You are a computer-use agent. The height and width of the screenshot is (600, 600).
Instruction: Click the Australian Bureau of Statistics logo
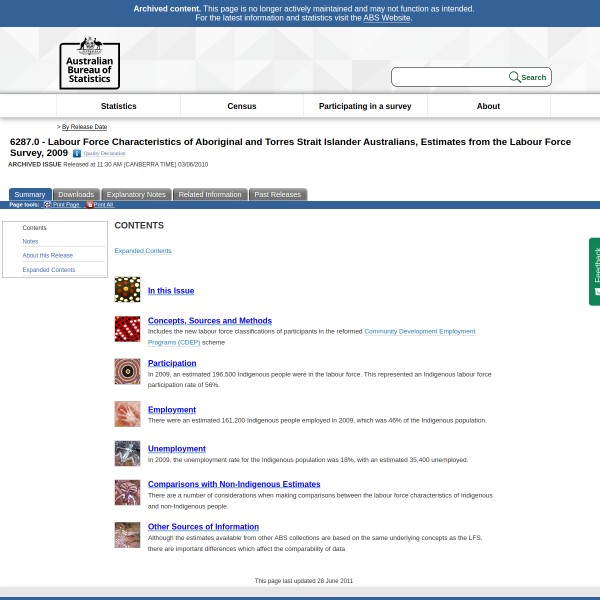point(89,62)
